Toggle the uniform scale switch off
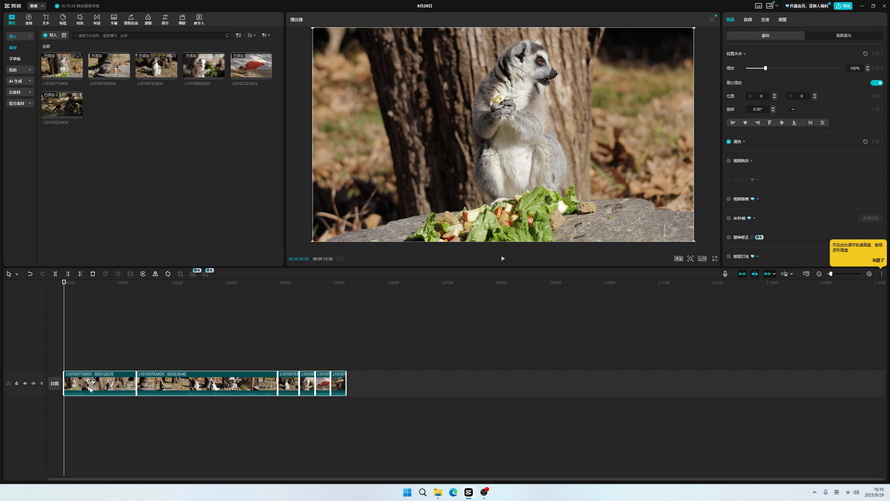Screen dimensions: 890x501 [876, 83]
